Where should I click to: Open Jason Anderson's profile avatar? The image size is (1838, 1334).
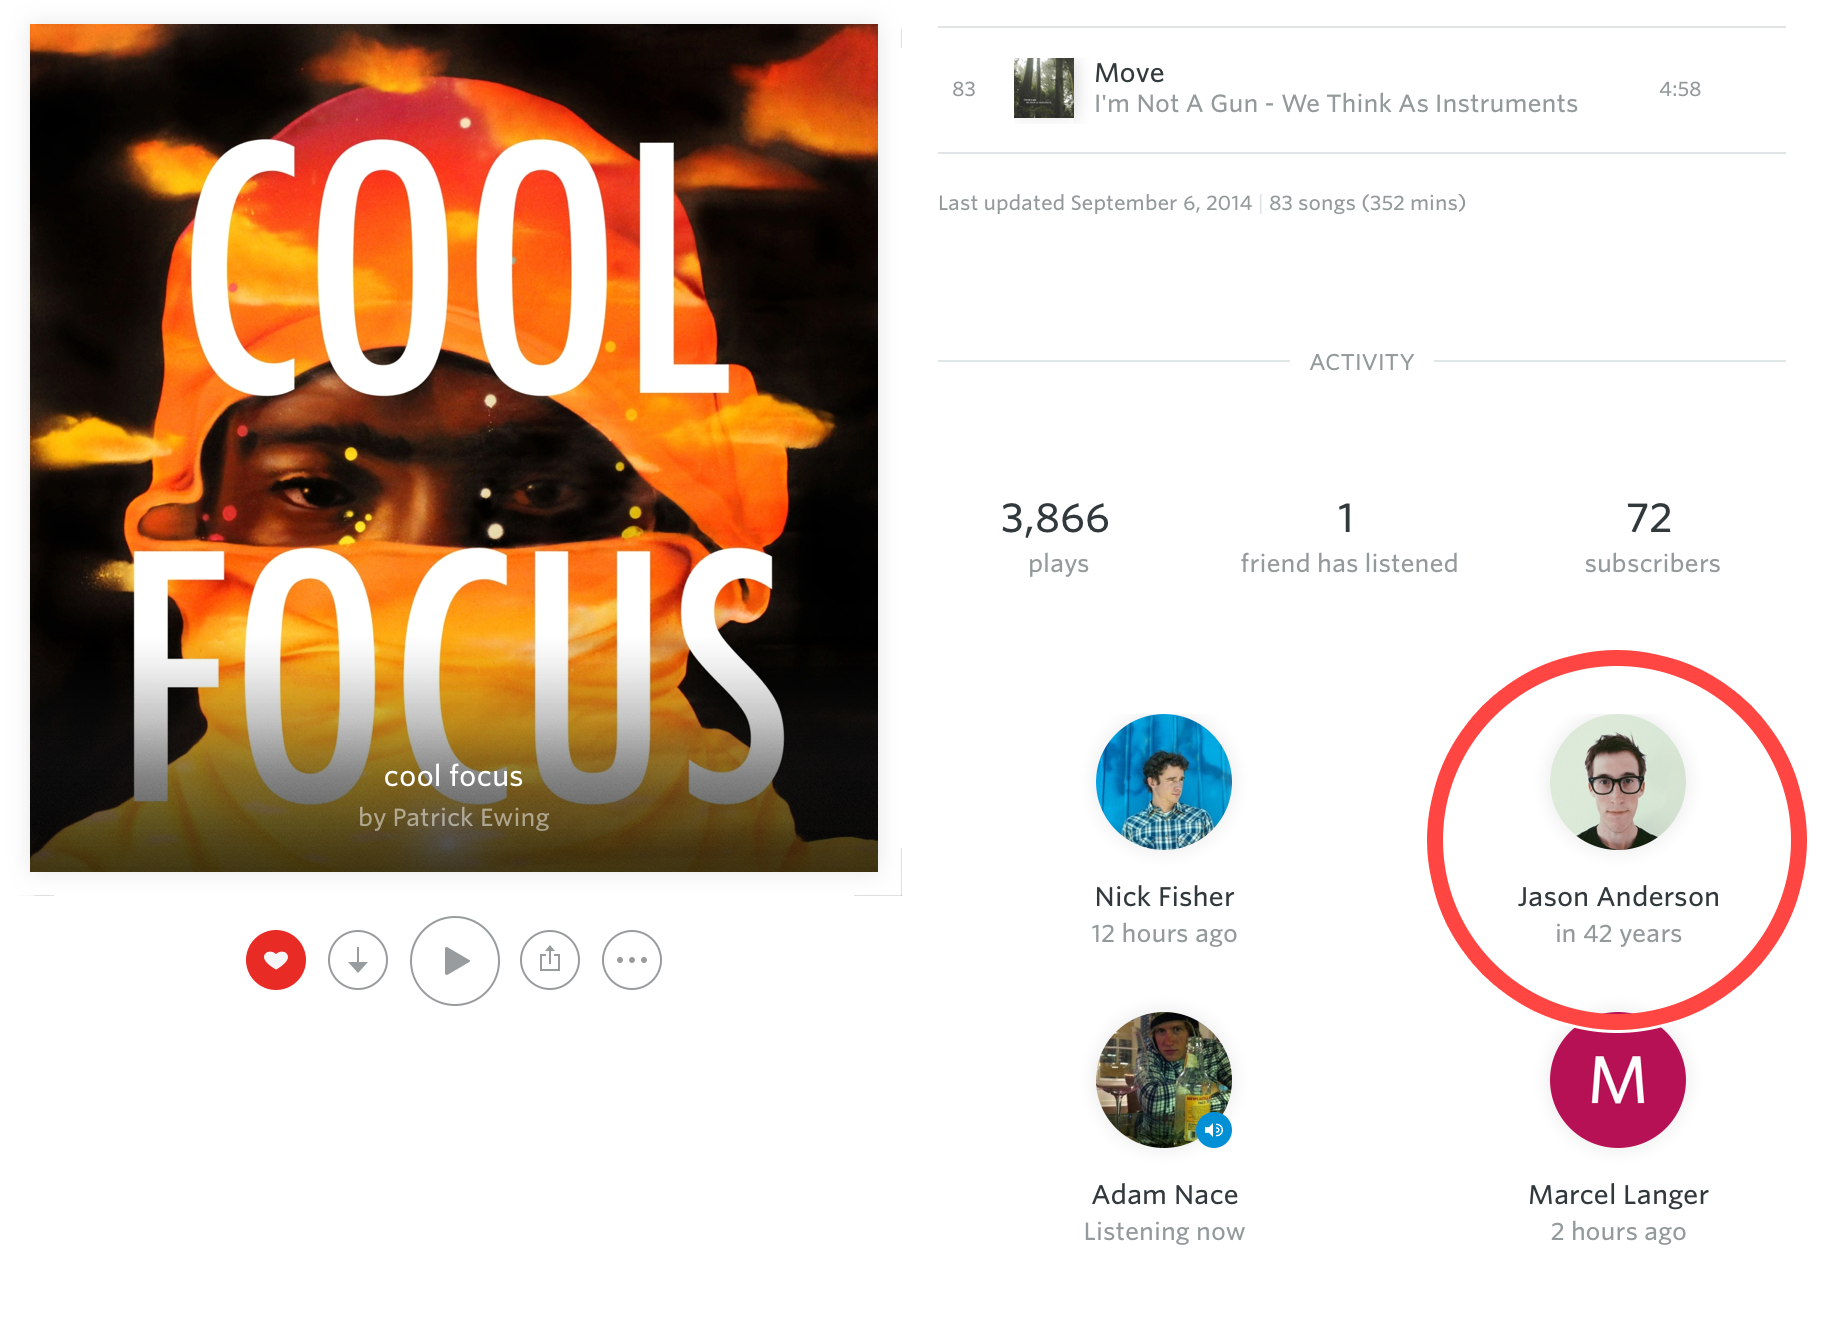1618,782
